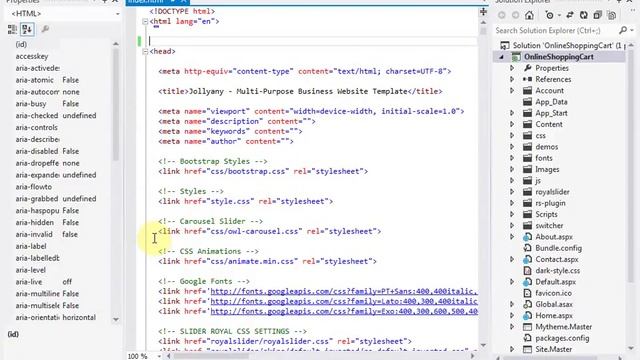640x360 pixels.
Task: Collapse the OnlineShoppingCart project node
Action: pos(501,57)
